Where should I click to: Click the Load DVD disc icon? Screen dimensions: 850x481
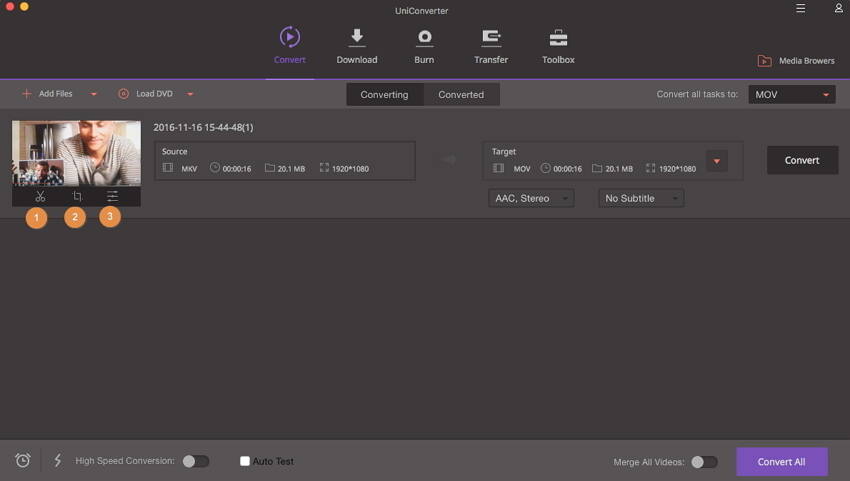pos(124,94)
